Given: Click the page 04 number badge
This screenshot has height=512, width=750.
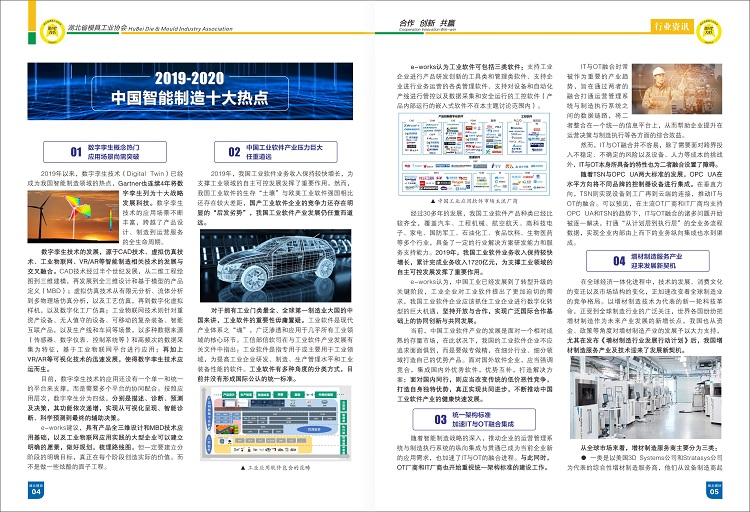Looking at the screenshot, I should click(x=36, y=491).
